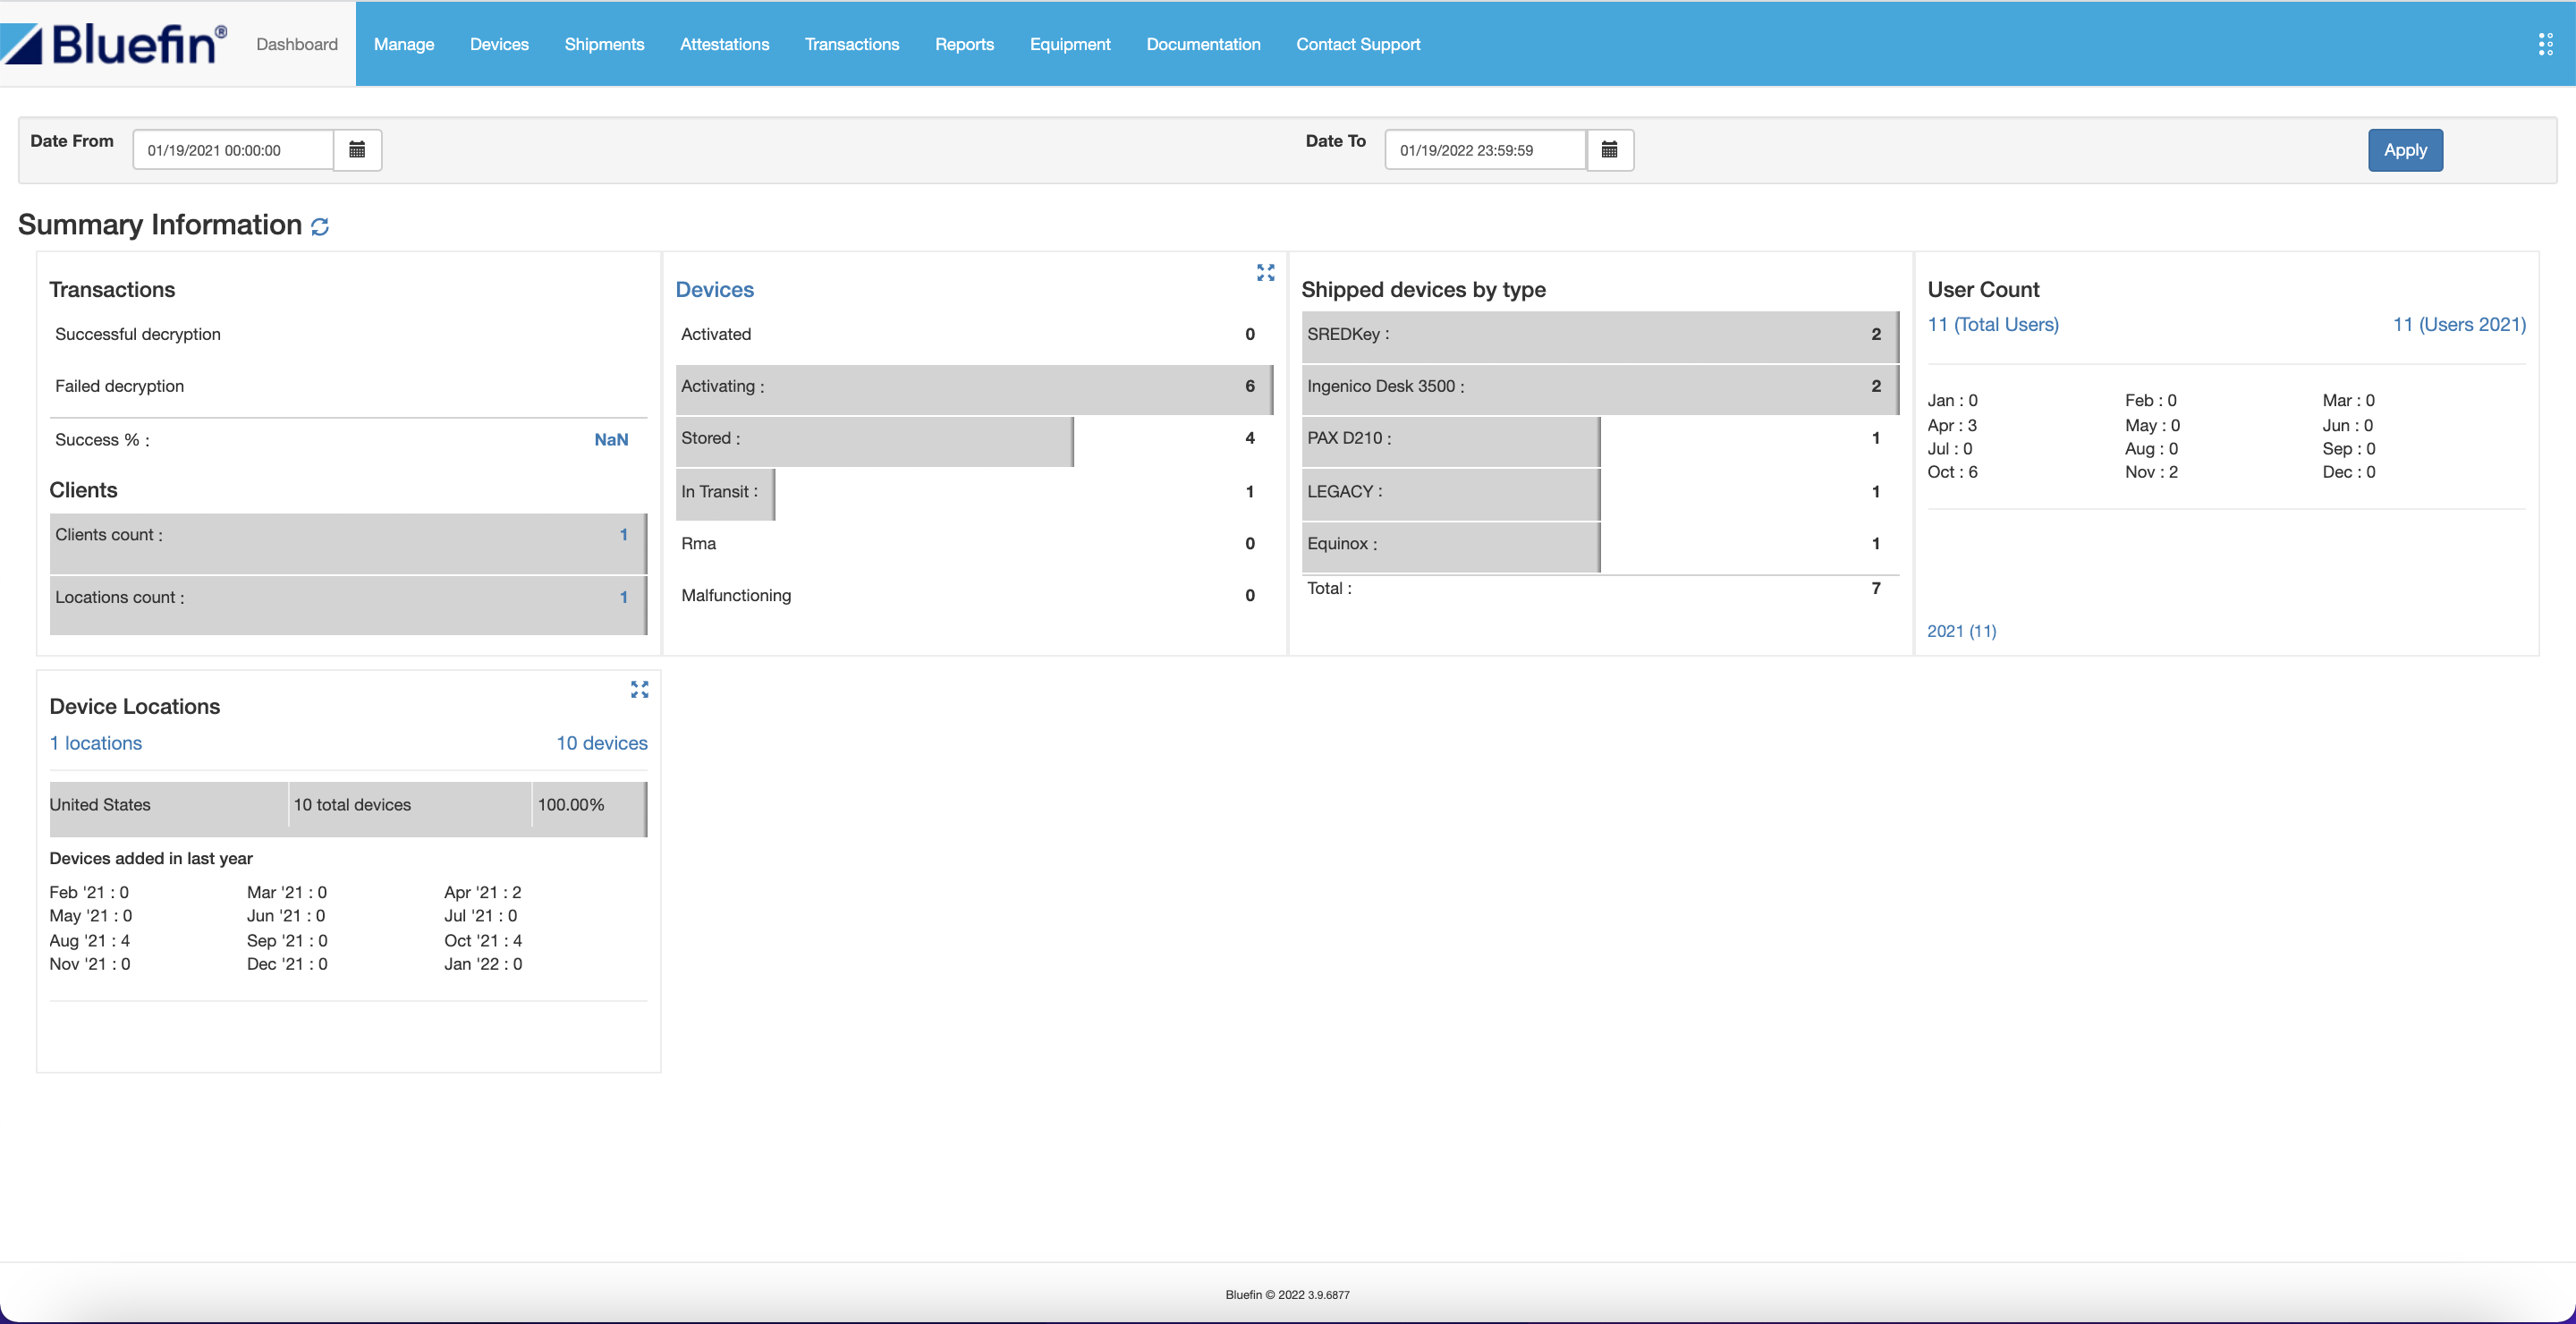Click into the Date From field
Image resolution: width=2576 pixels, height=1324 pixels.
click(233, 150)
